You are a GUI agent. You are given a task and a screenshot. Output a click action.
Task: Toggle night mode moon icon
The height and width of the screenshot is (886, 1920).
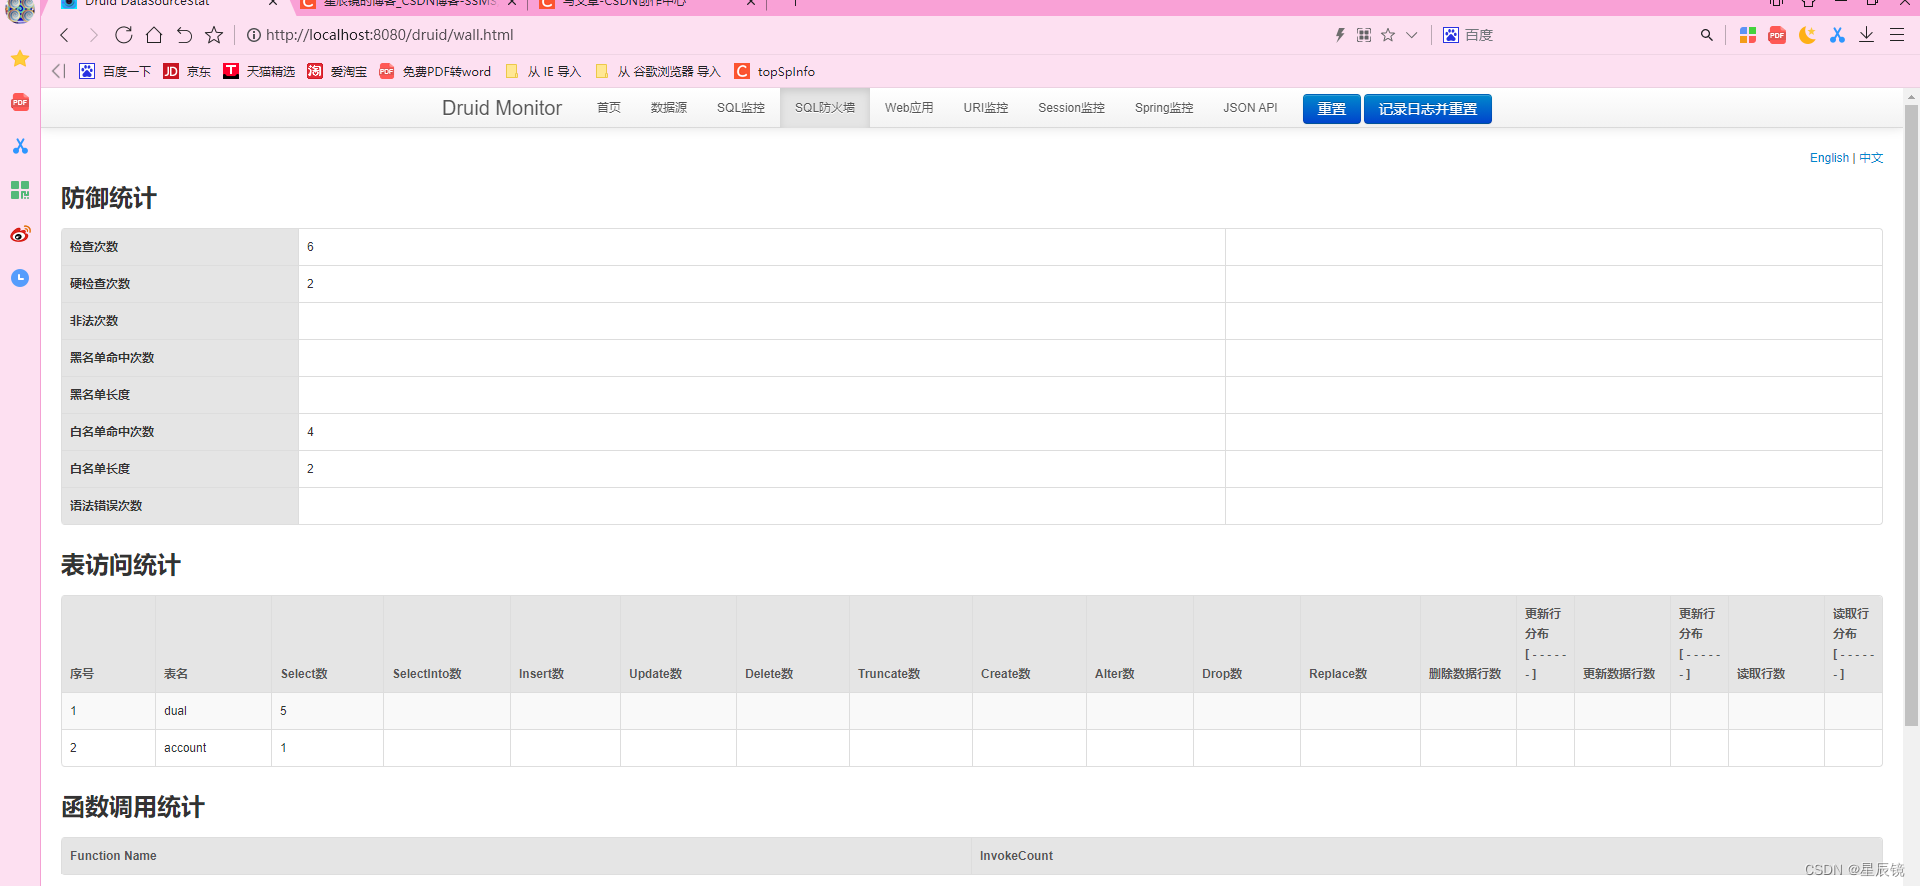coord(1807,35)
